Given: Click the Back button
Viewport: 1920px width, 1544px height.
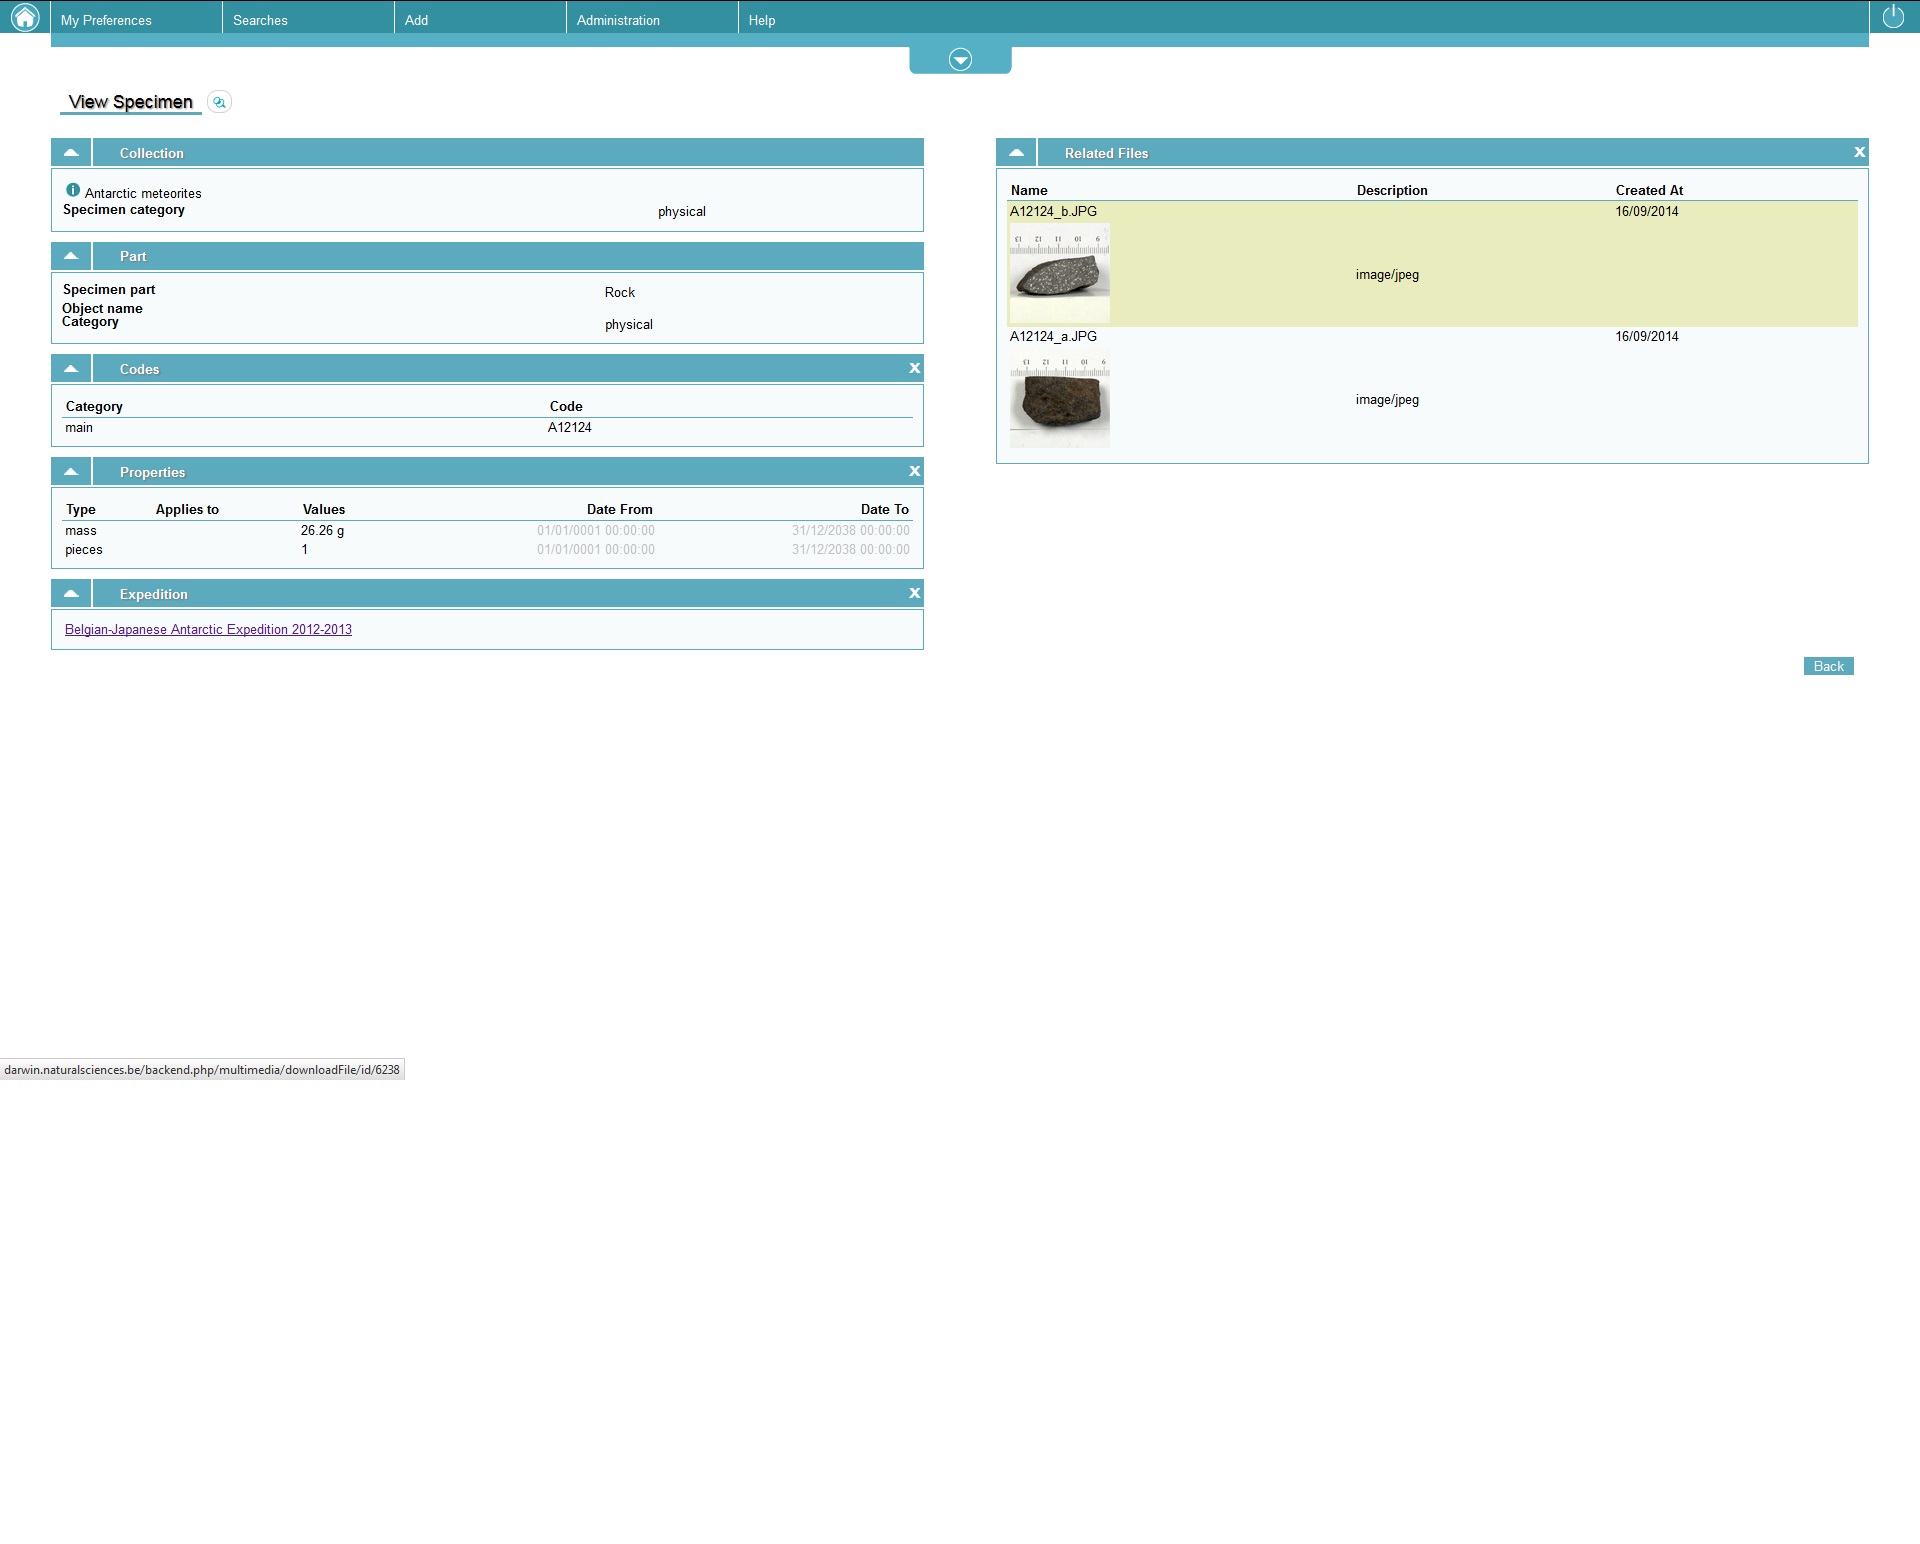Looking at the screenshot, I should 1828,667.
